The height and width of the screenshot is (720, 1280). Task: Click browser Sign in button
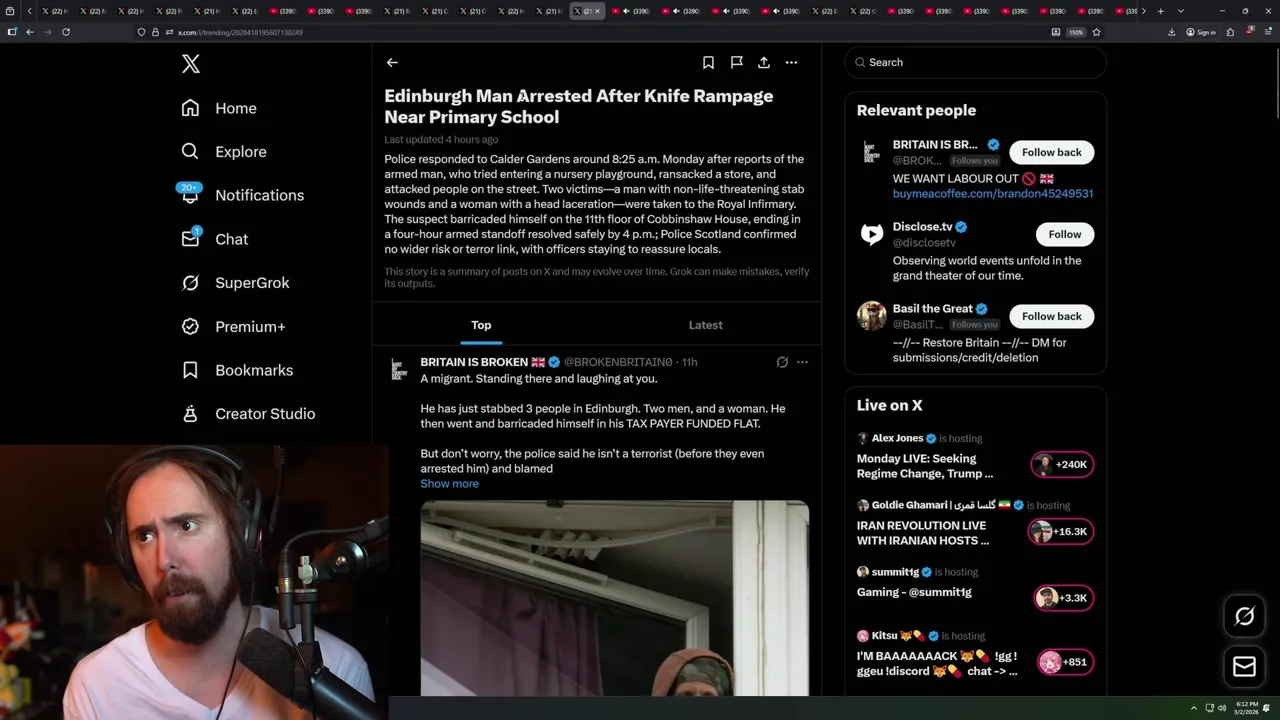[1201, 32]
